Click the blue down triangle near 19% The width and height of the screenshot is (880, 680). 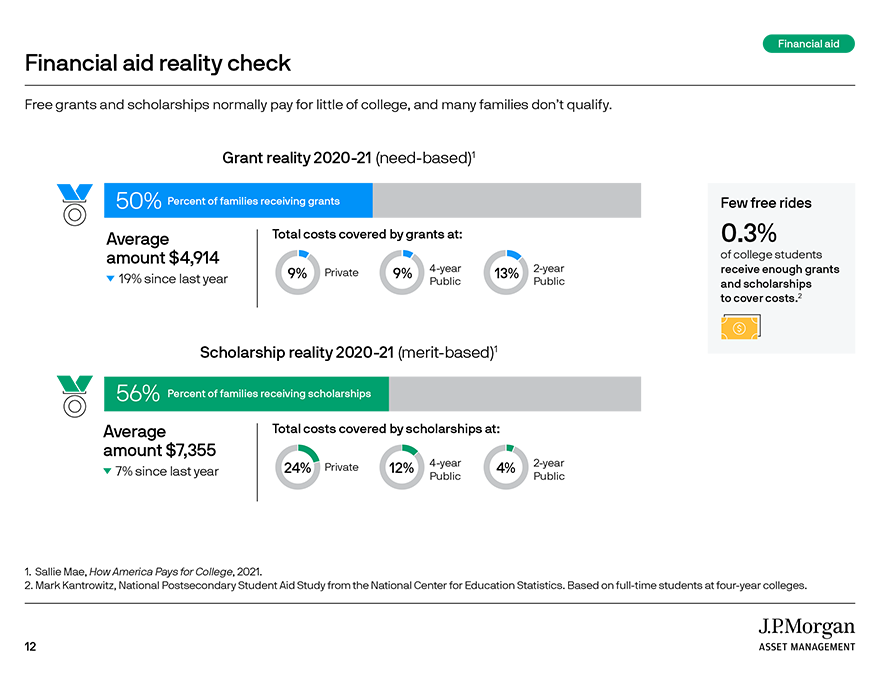[x=111, y=279]
